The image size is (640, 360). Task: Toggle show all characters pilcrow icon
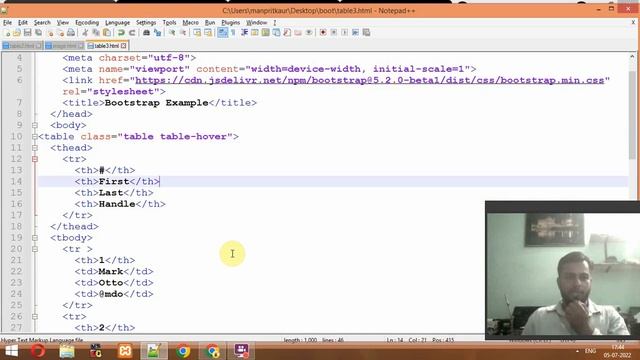[x=233, y=33]
